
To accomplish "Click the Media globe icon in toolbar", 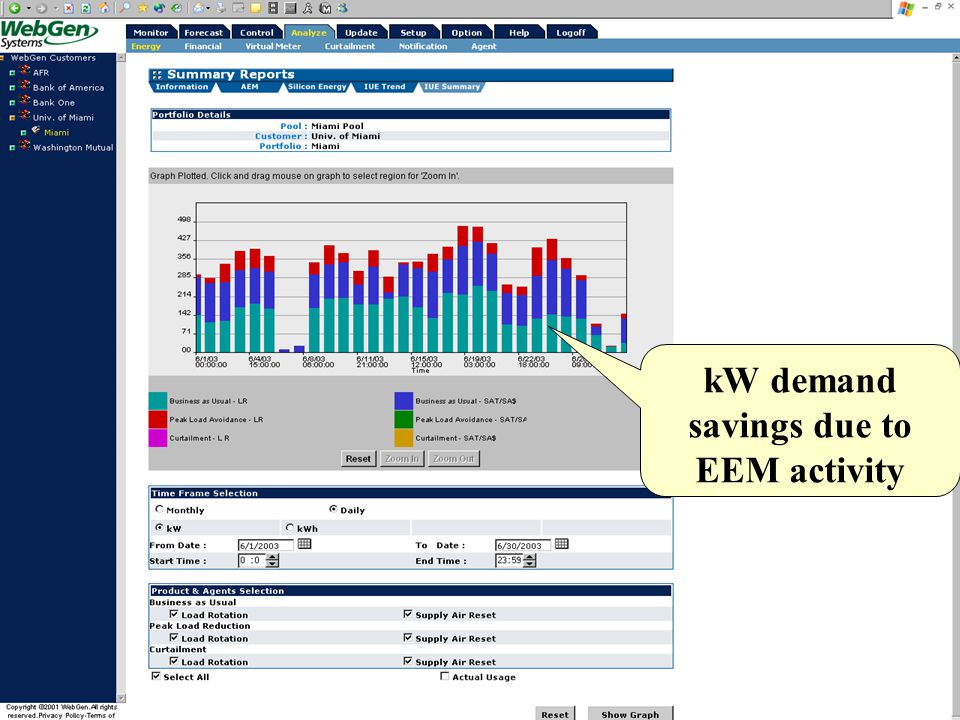I will click(x=160, y=8).
